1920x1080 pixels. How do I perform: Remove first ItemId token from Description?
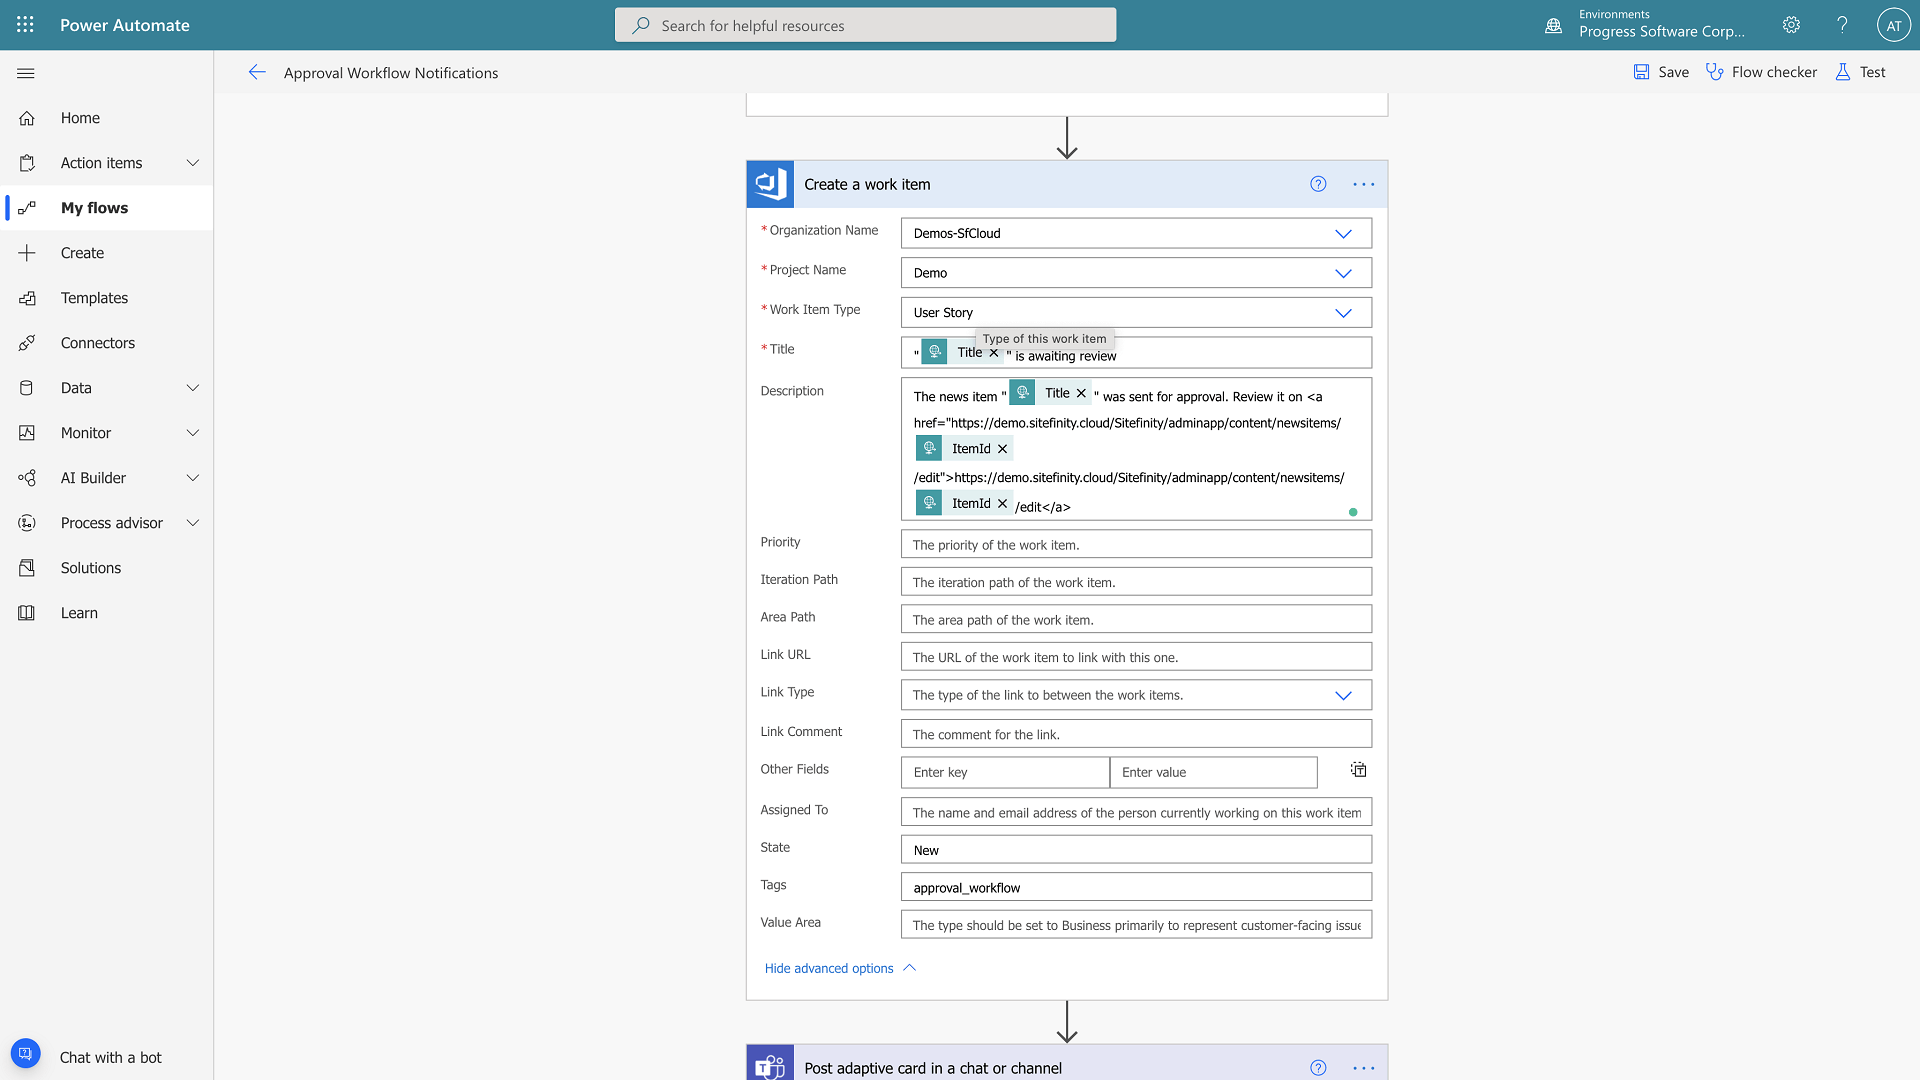coord(1002,449)
